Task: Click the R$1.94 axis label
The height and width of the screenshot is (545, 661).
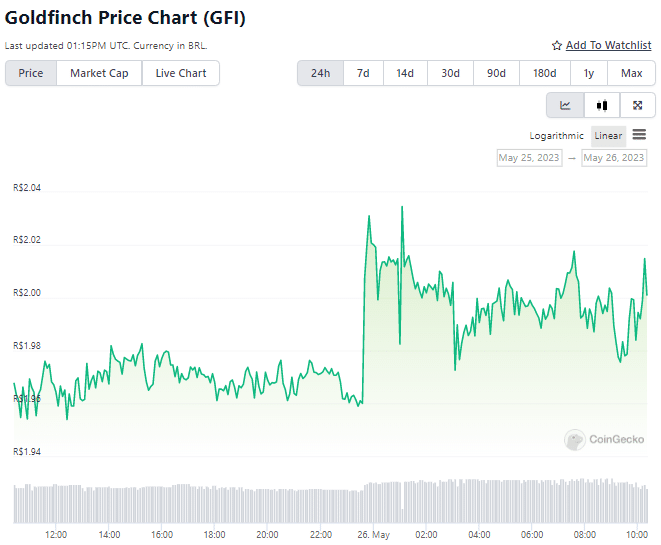Action: coord(27,452)
